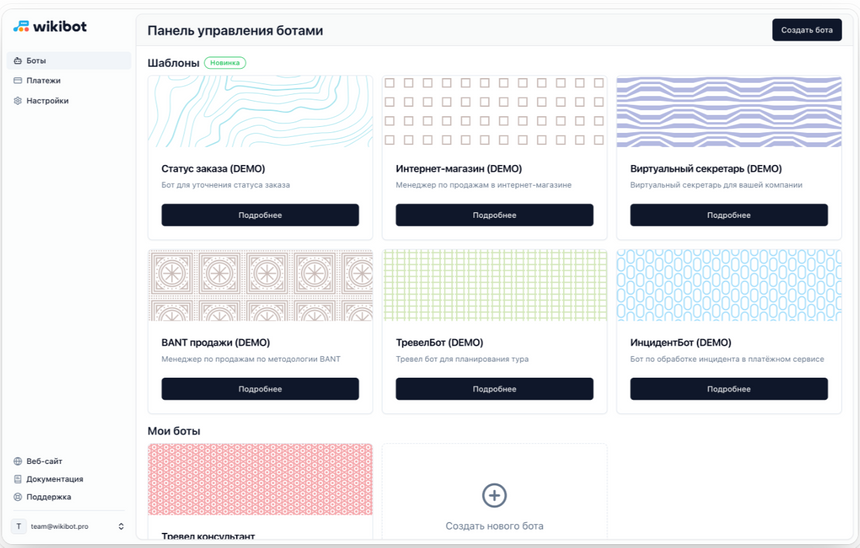Click Подробнее under Статус заказа (DEMO)
860x548 pixels.
260,215
